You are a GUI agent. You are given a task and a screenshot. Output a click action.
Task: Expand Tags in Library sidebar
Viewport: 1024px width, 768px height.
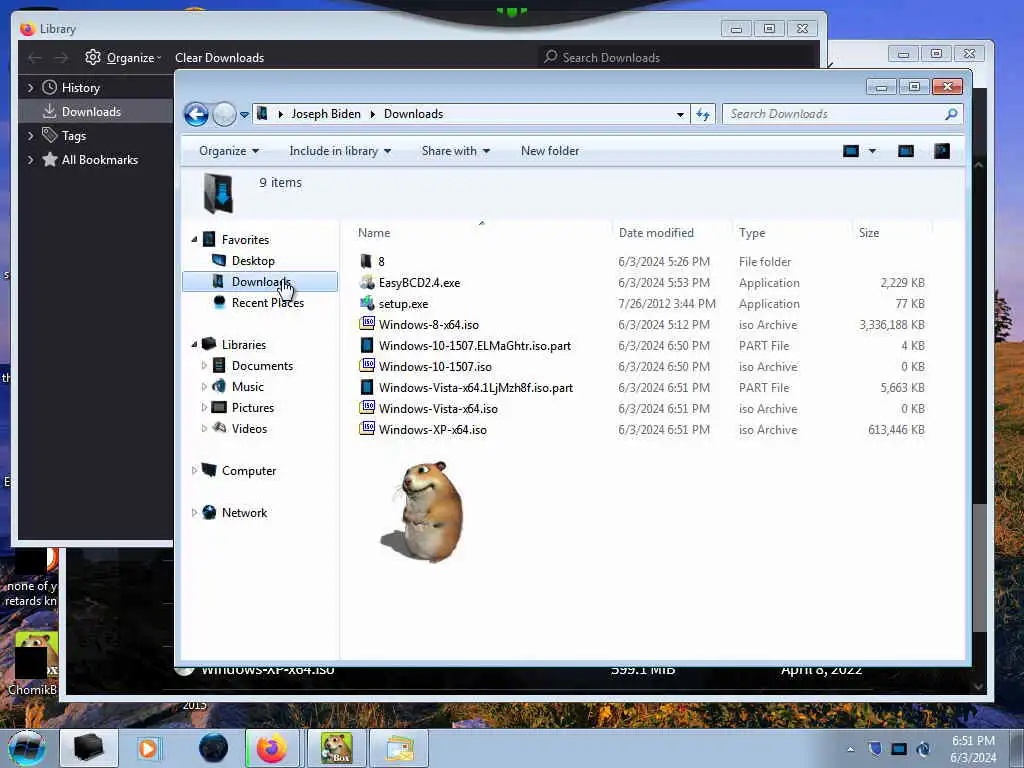[30, 136]
